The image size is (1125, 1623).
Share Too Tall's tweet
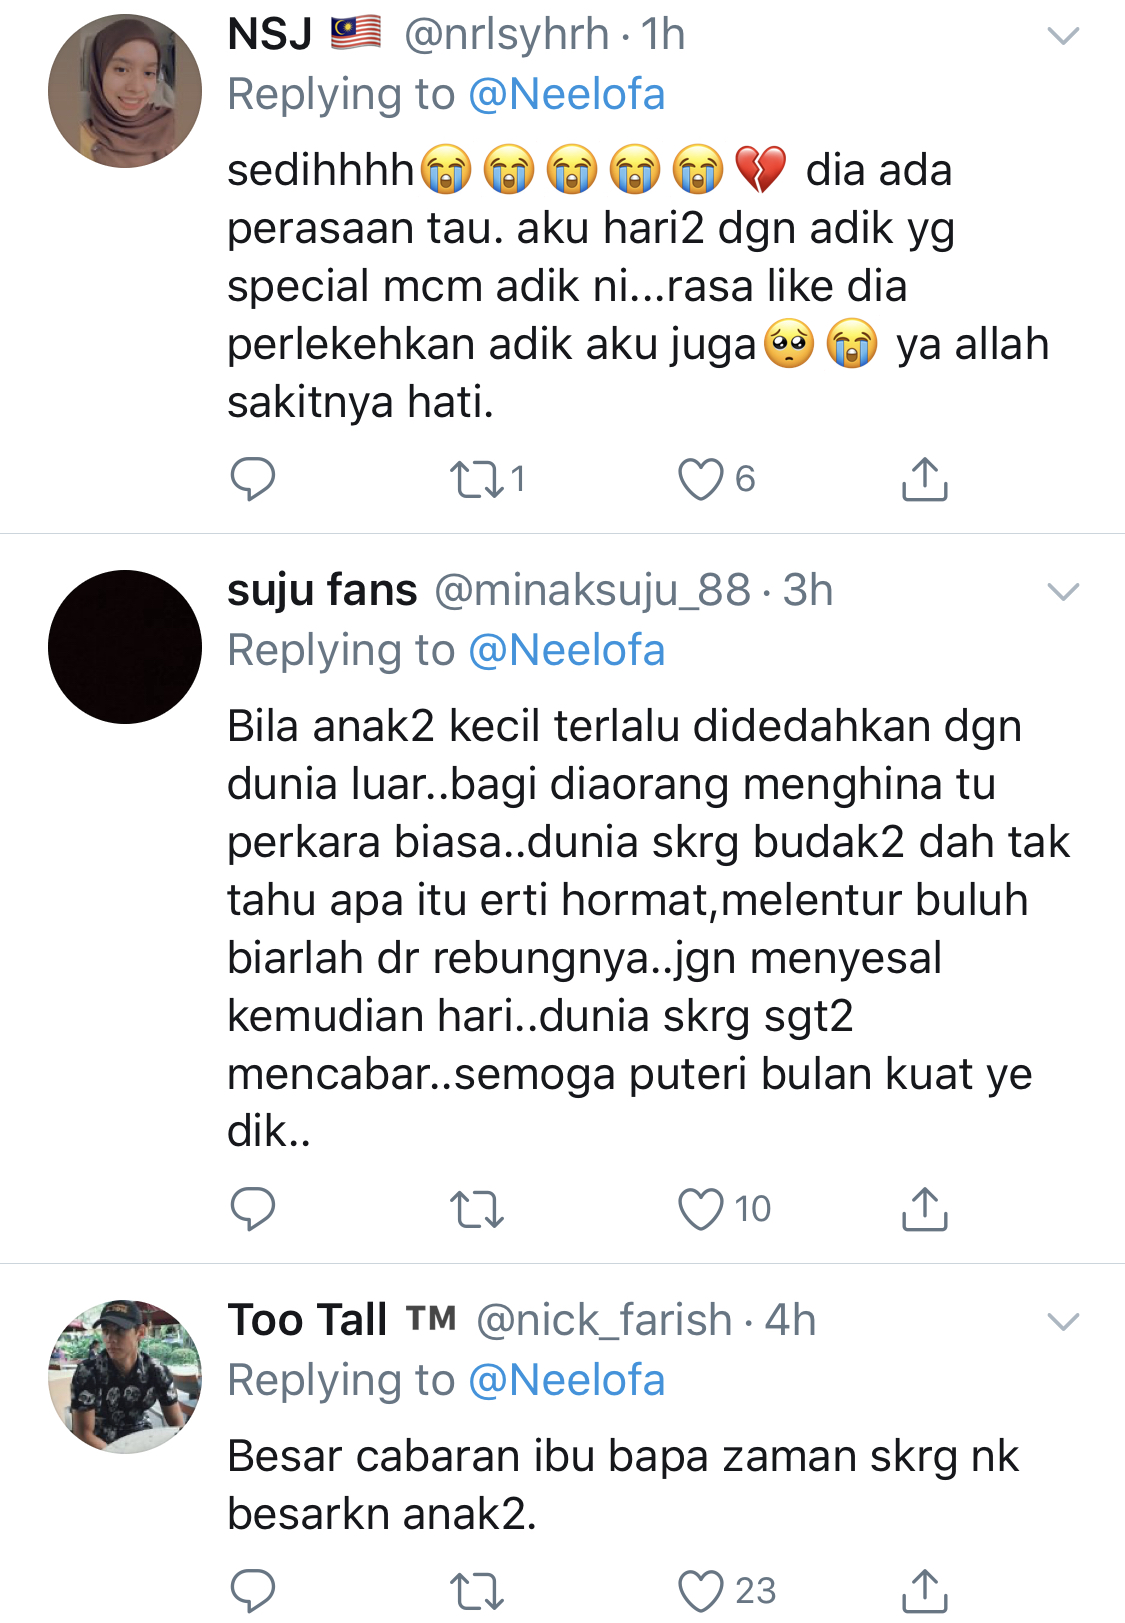pos(924,1590)
